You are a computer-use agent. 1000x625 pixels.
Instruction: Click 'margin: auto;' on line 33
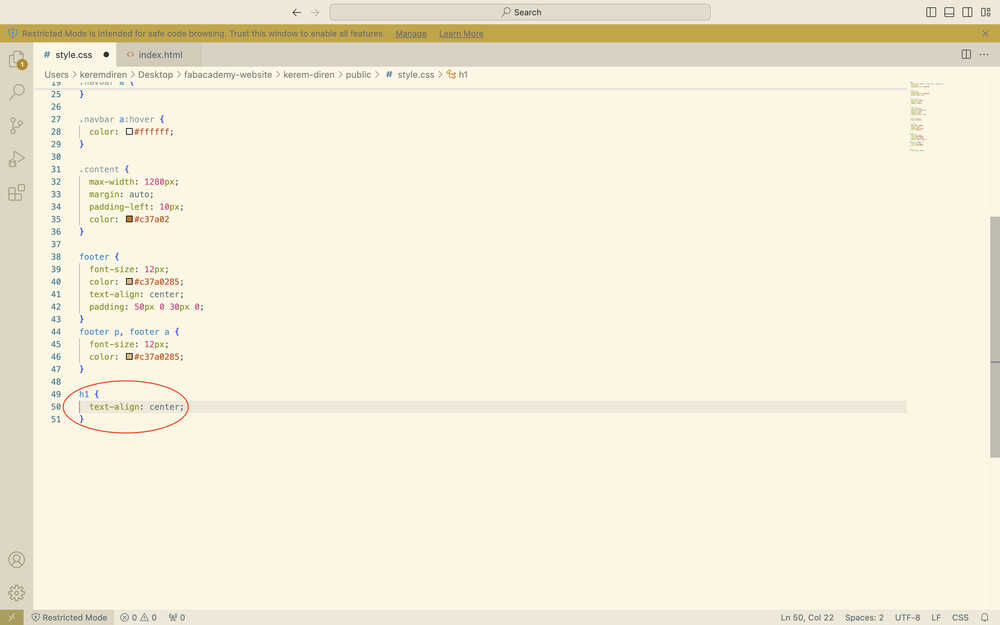coord(121,195)
